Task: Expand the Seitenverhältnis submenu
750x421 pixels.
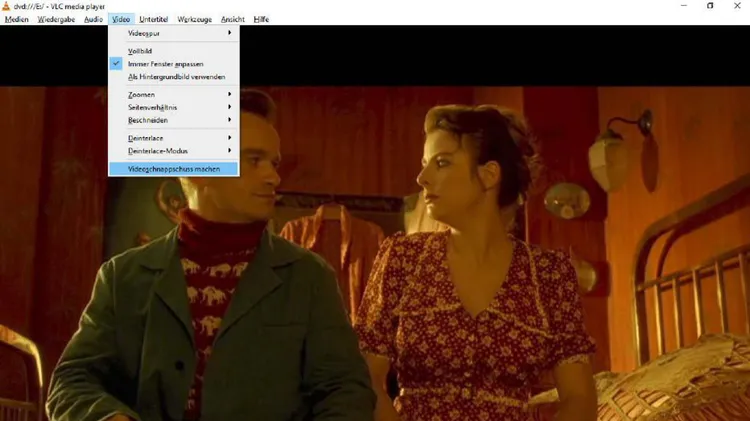Action: 174,107
